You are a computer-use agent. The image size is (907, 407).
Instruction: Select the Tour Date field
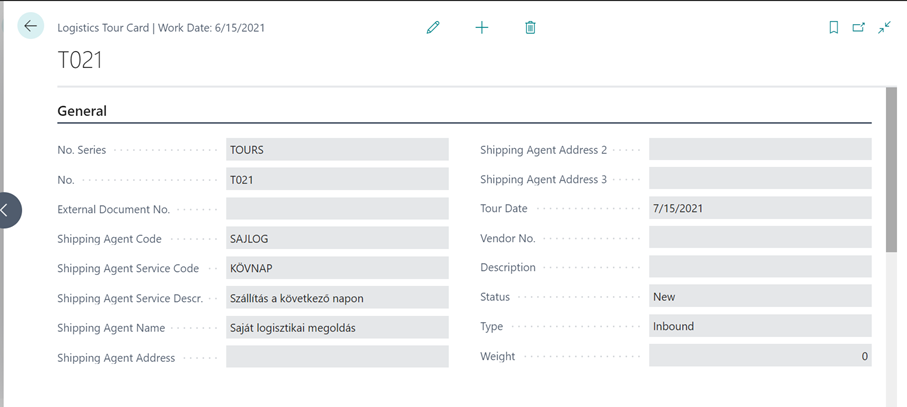coord(759,209)
